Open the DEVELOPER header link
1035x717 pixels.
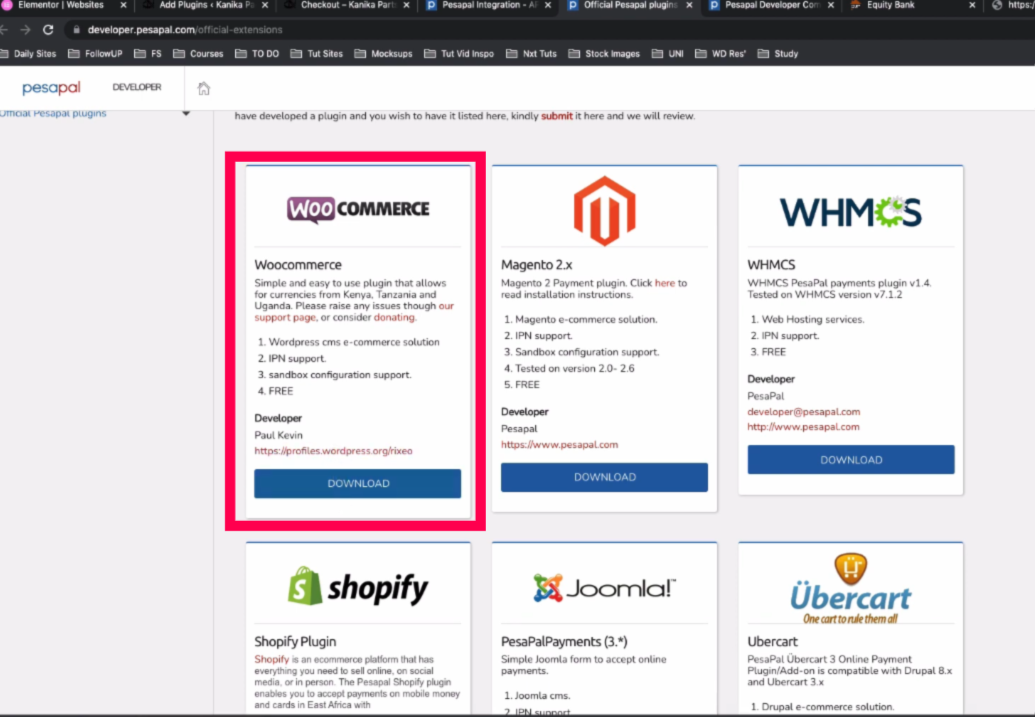point(137,87)
